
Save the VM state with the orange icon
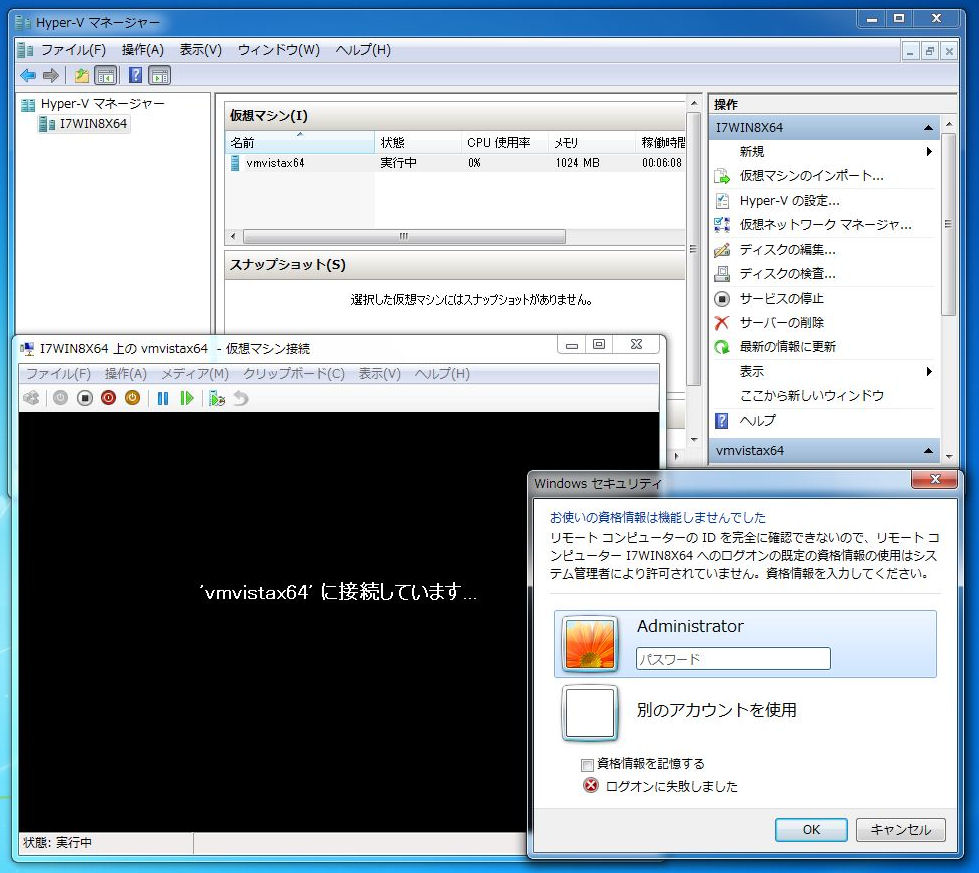[132, 398]
